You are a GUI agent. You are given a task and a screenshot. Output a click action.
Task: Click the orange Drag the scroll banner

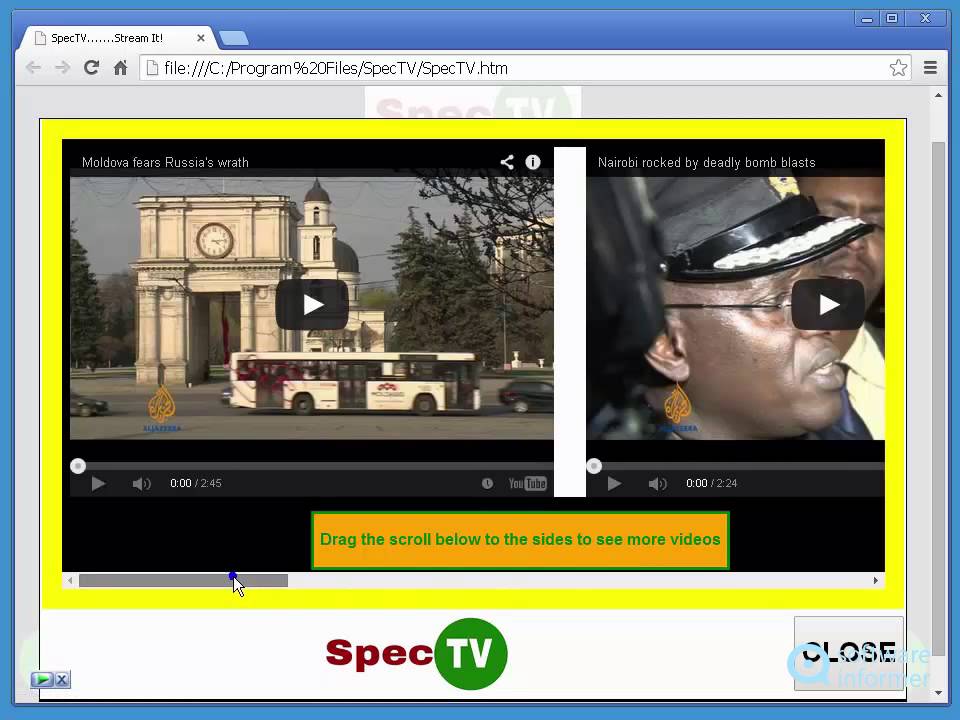(x=520, y=540)
